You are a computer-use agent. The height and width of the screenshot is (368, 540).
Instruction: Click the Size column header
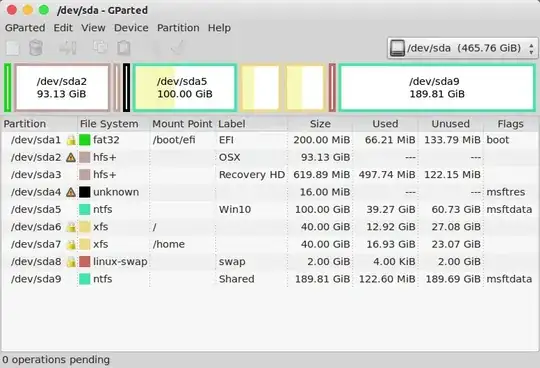[x=320, y=124]
